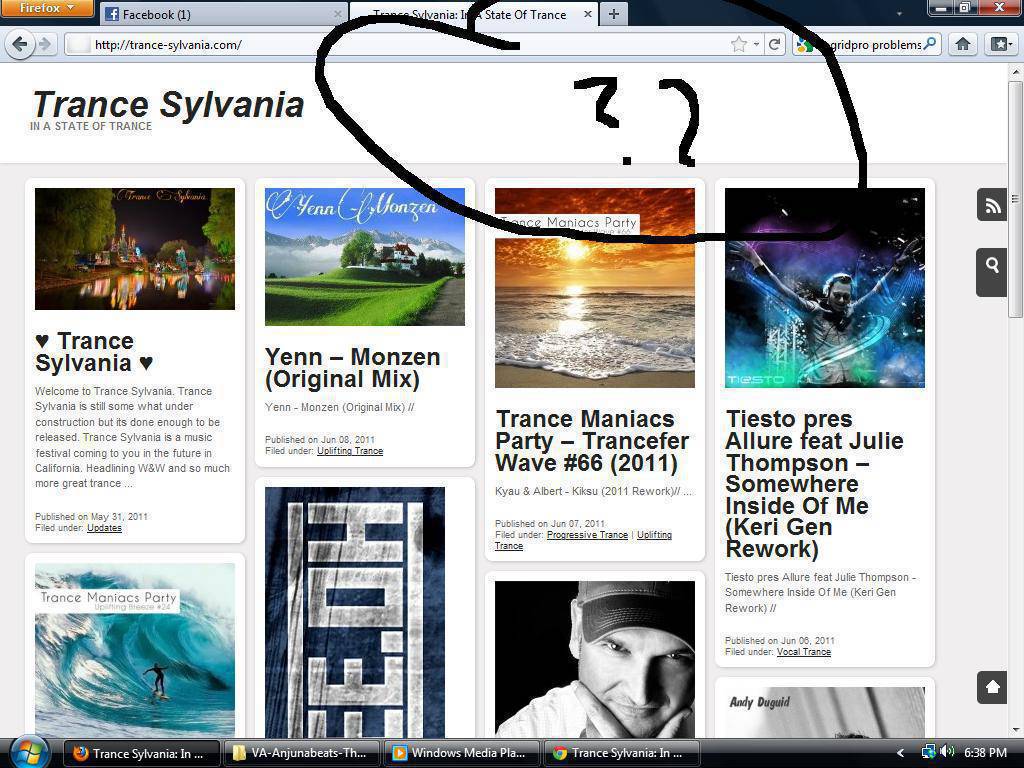Follow Uplifting Trance link under Yenn – Monzen
1024x768 pixels.
350,451
